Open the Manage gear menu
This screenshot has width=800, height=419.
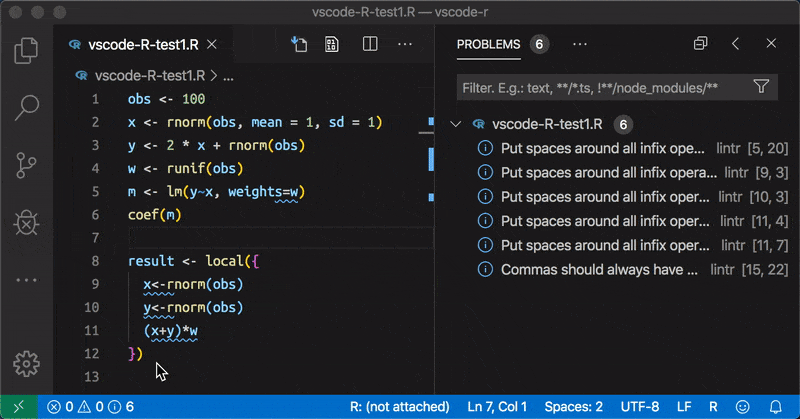tap(27, 362)
